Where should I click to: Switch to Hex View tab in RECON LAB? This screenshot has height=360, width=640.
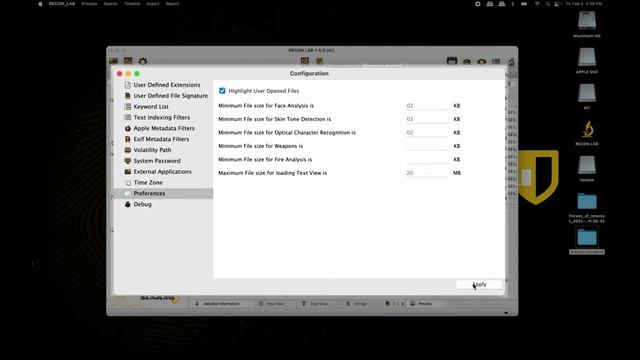[271, 304]
